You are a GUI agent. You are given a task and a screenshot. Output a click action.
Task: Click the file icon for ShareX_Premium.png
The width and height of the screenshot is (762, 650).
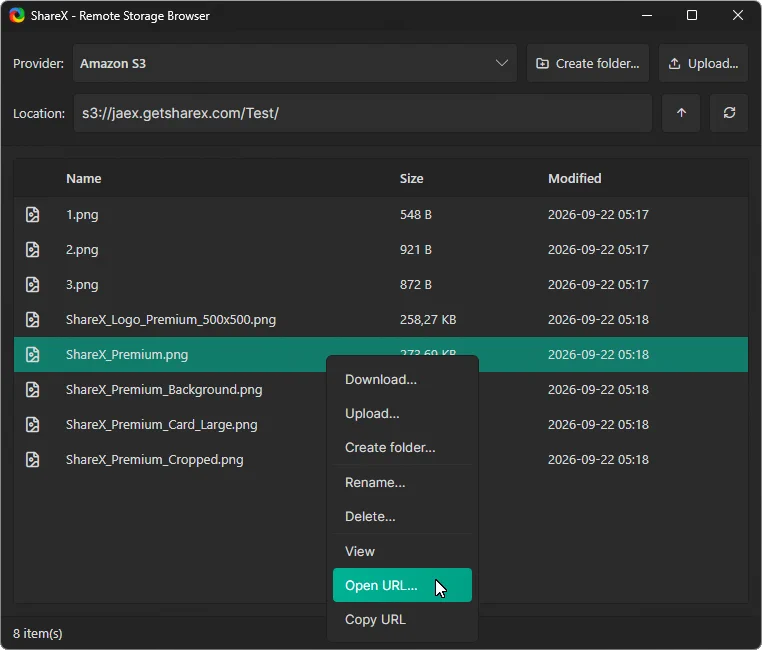click(x=33, y=354)
